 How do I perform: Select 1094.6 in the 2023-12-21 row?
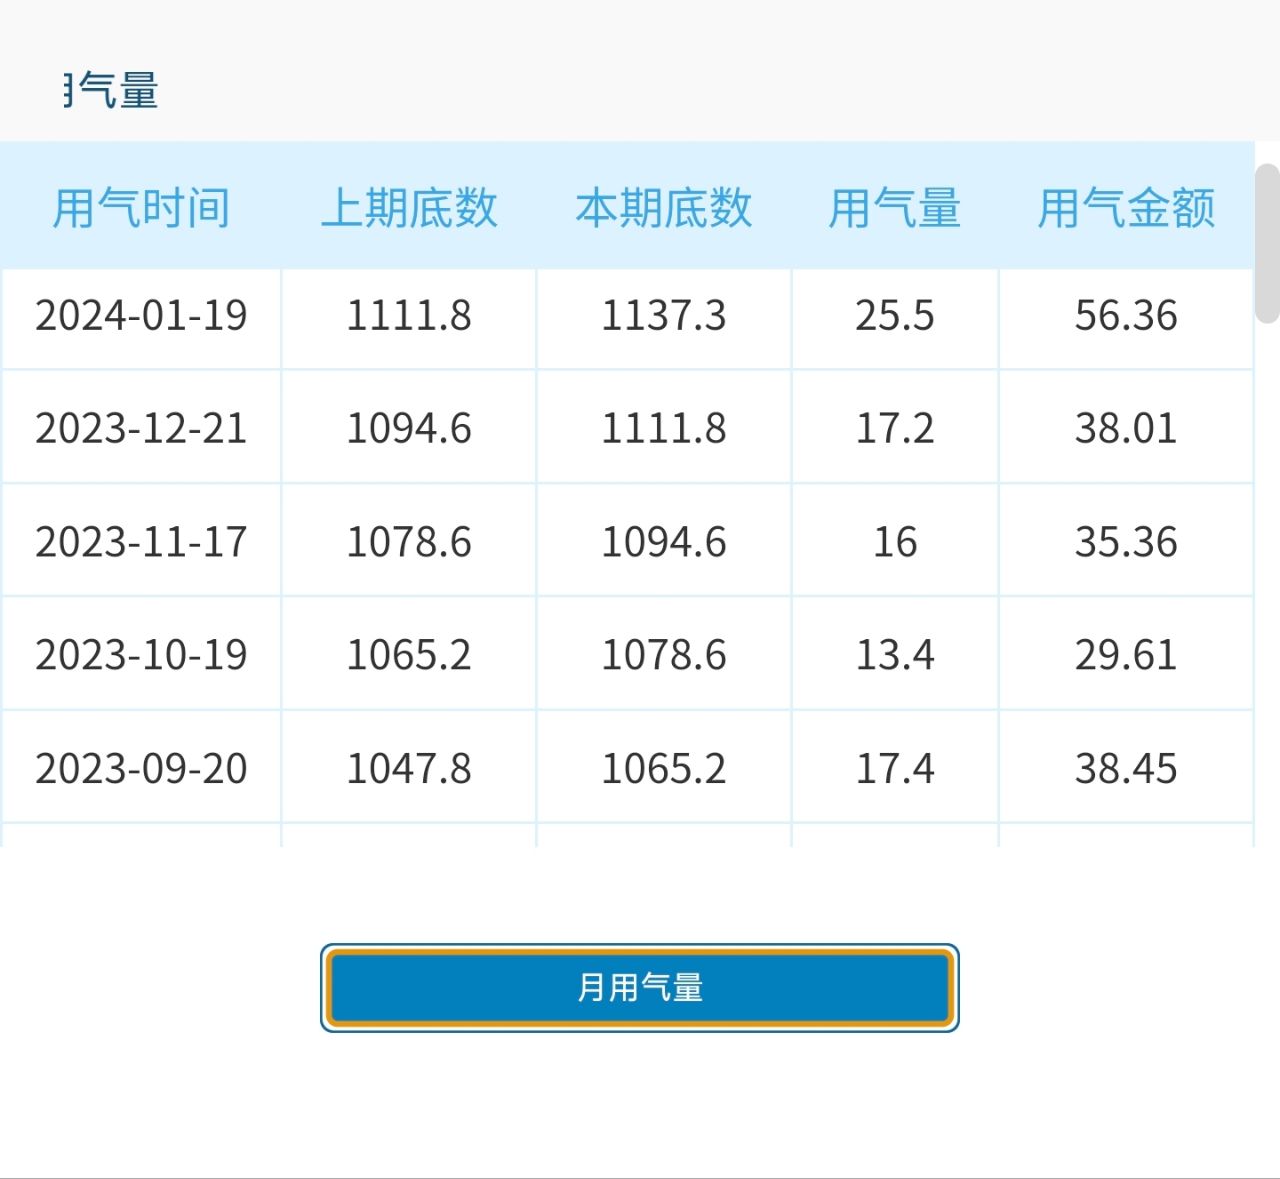click(x=409, y=429)
